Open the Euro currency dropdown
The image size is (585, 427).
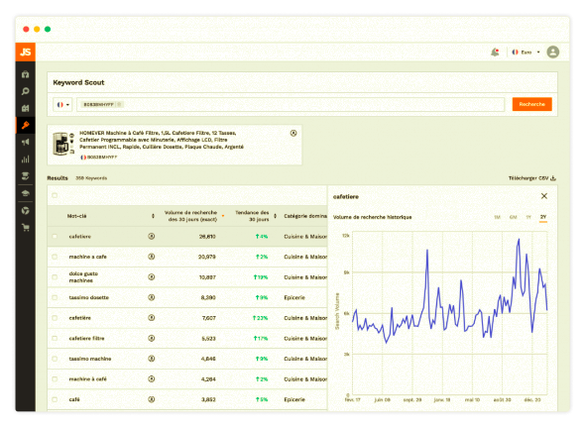[526, 52]
